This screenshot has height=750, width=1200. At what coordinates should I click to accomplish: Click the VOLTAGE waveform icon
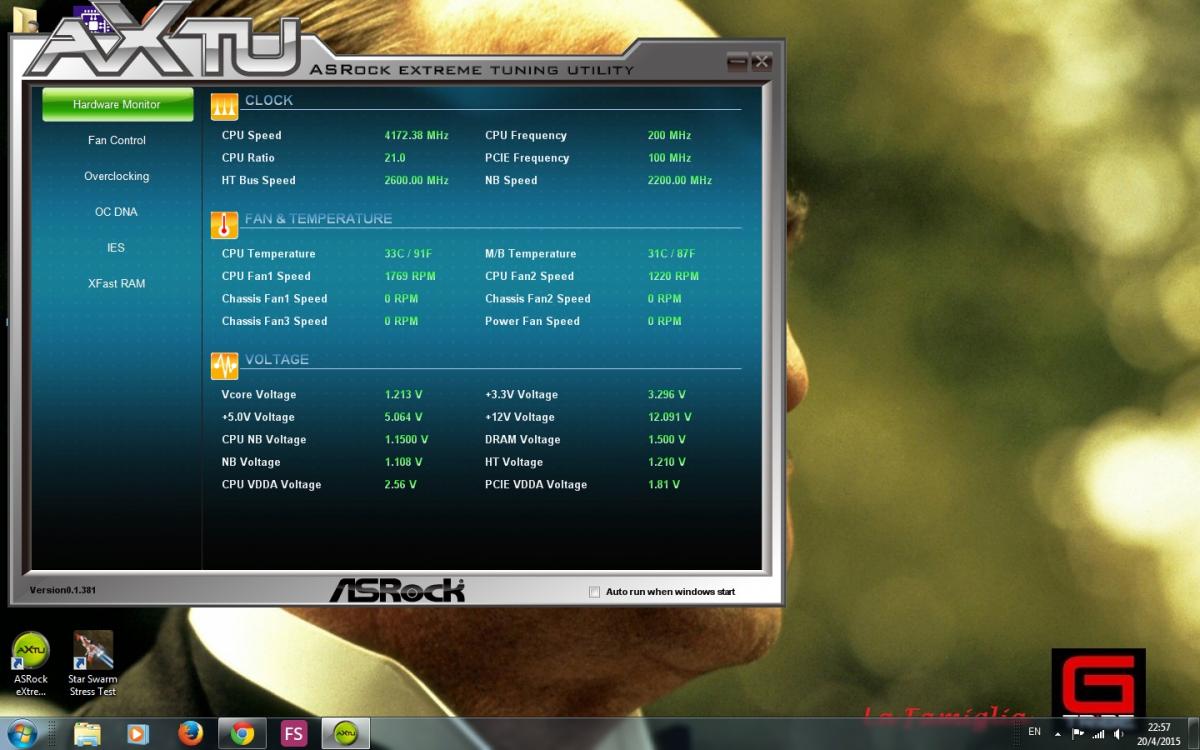225,366
